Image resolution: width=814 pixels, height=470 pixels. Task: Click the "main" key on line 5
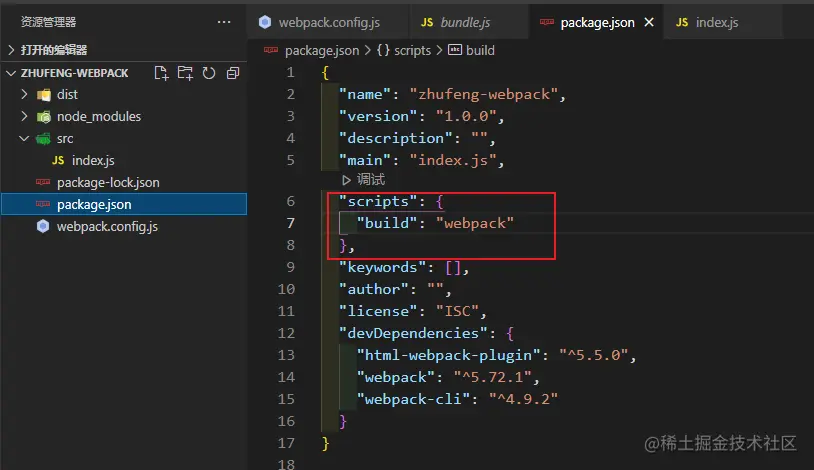pyautogui.click(x=364, y=160)
